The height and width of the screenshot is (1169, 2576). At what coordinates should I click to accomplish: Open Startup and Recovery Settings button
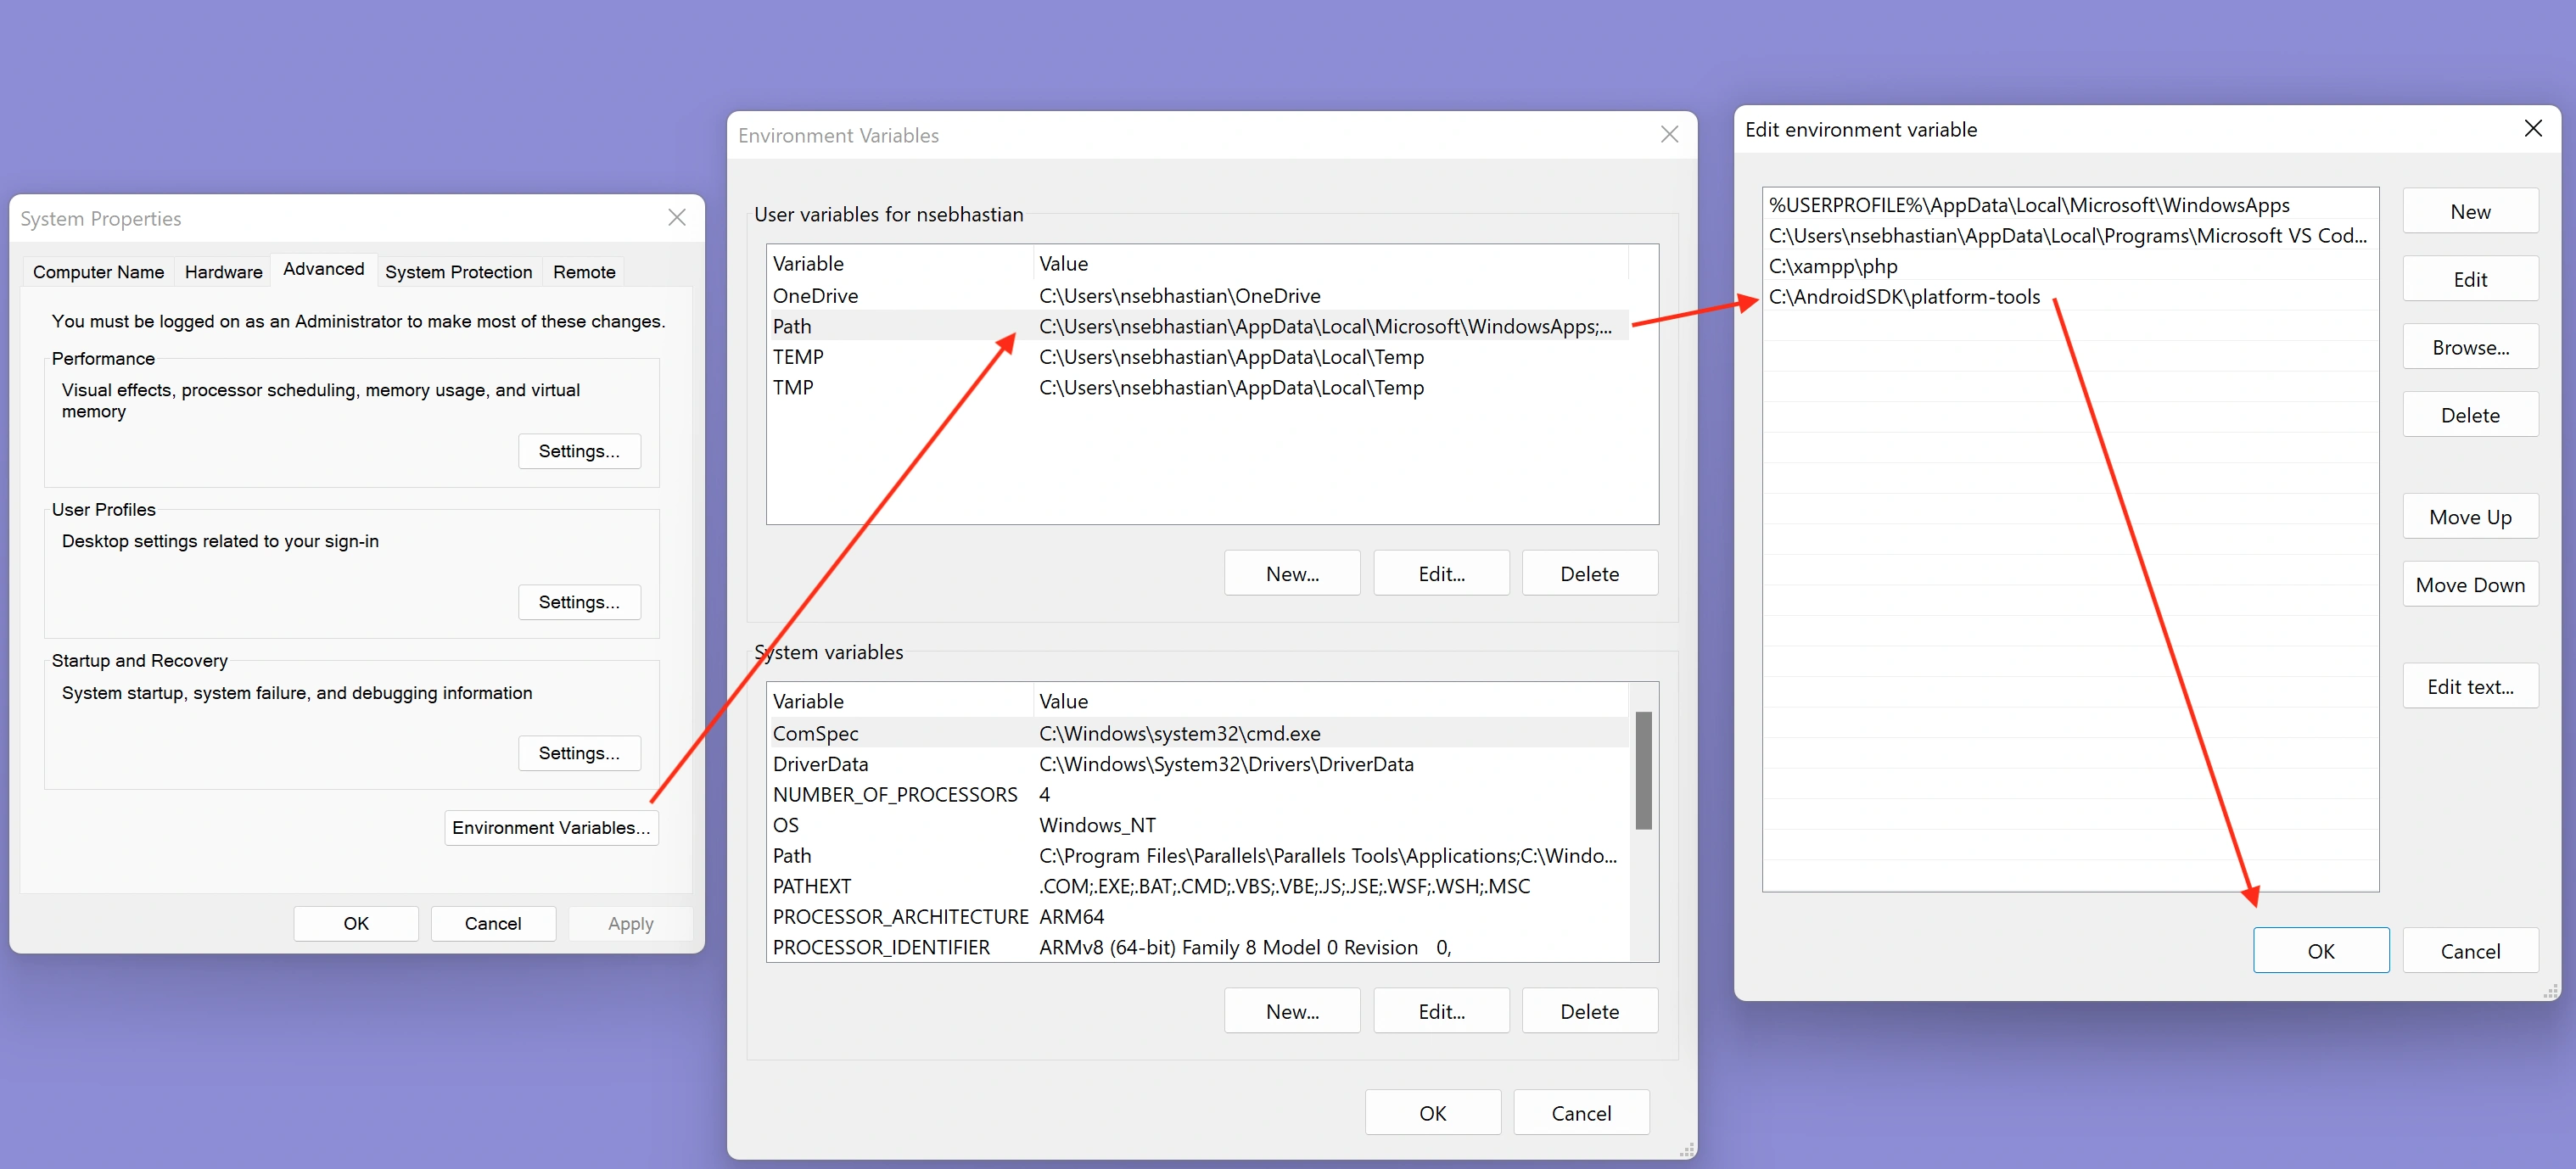pos(579,753)
